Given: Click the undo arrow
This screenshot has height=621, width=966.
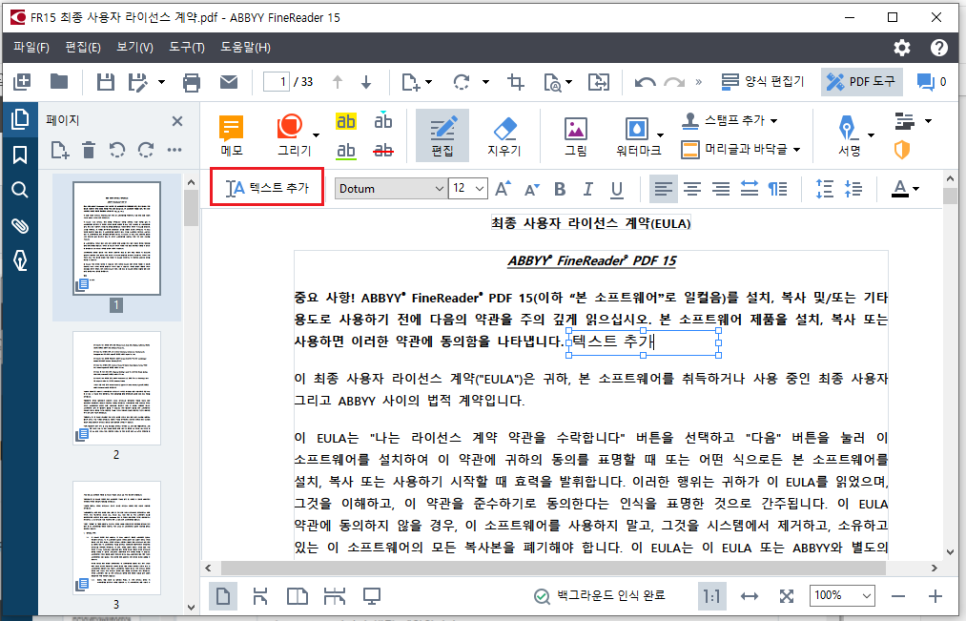Looking at the screenshot, I should point(644,82).
